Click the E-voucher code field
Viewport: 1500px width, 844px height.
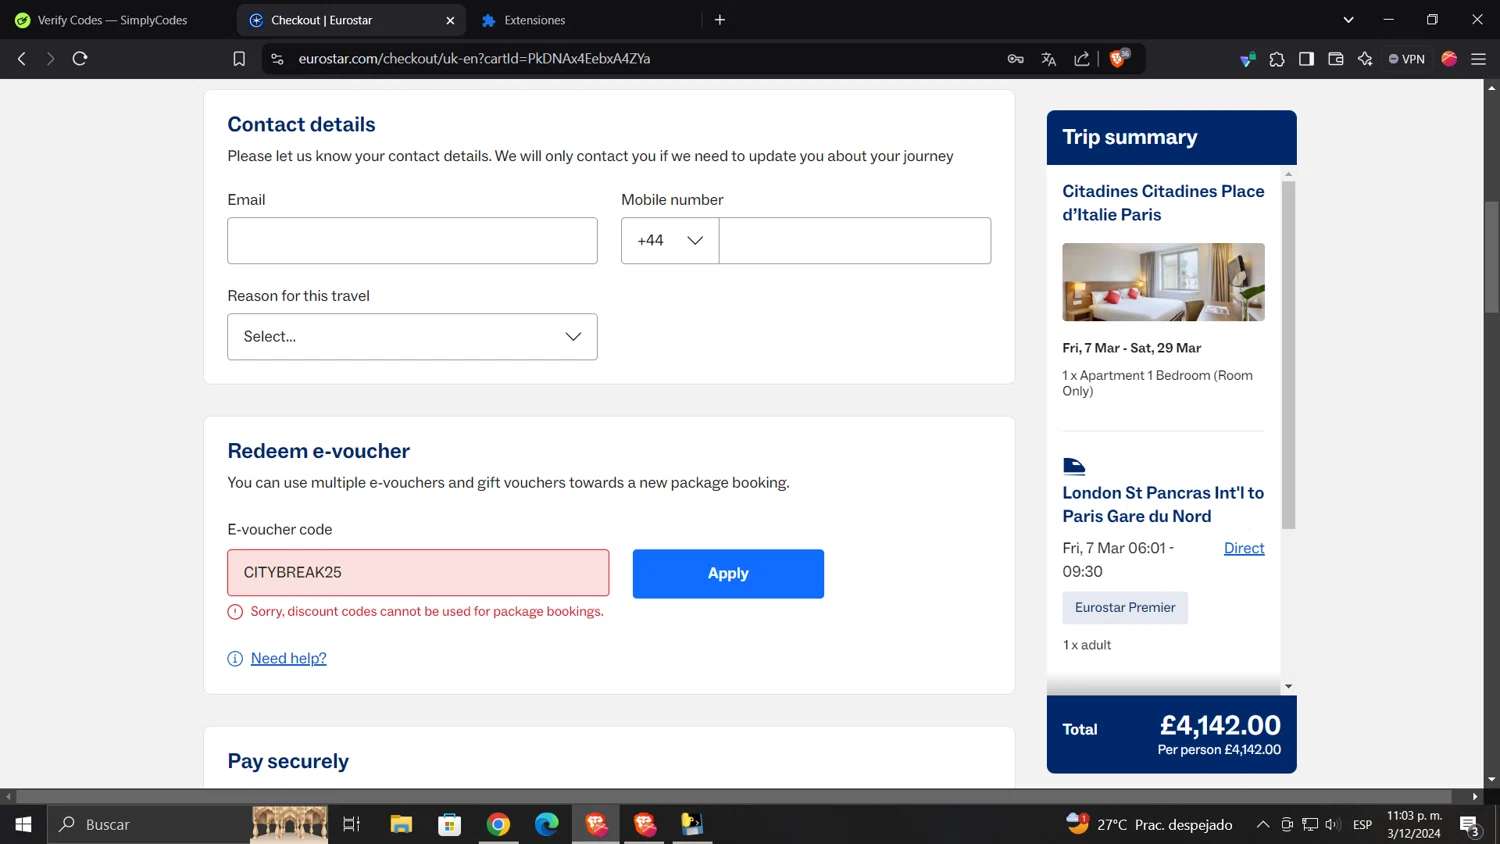418,573
